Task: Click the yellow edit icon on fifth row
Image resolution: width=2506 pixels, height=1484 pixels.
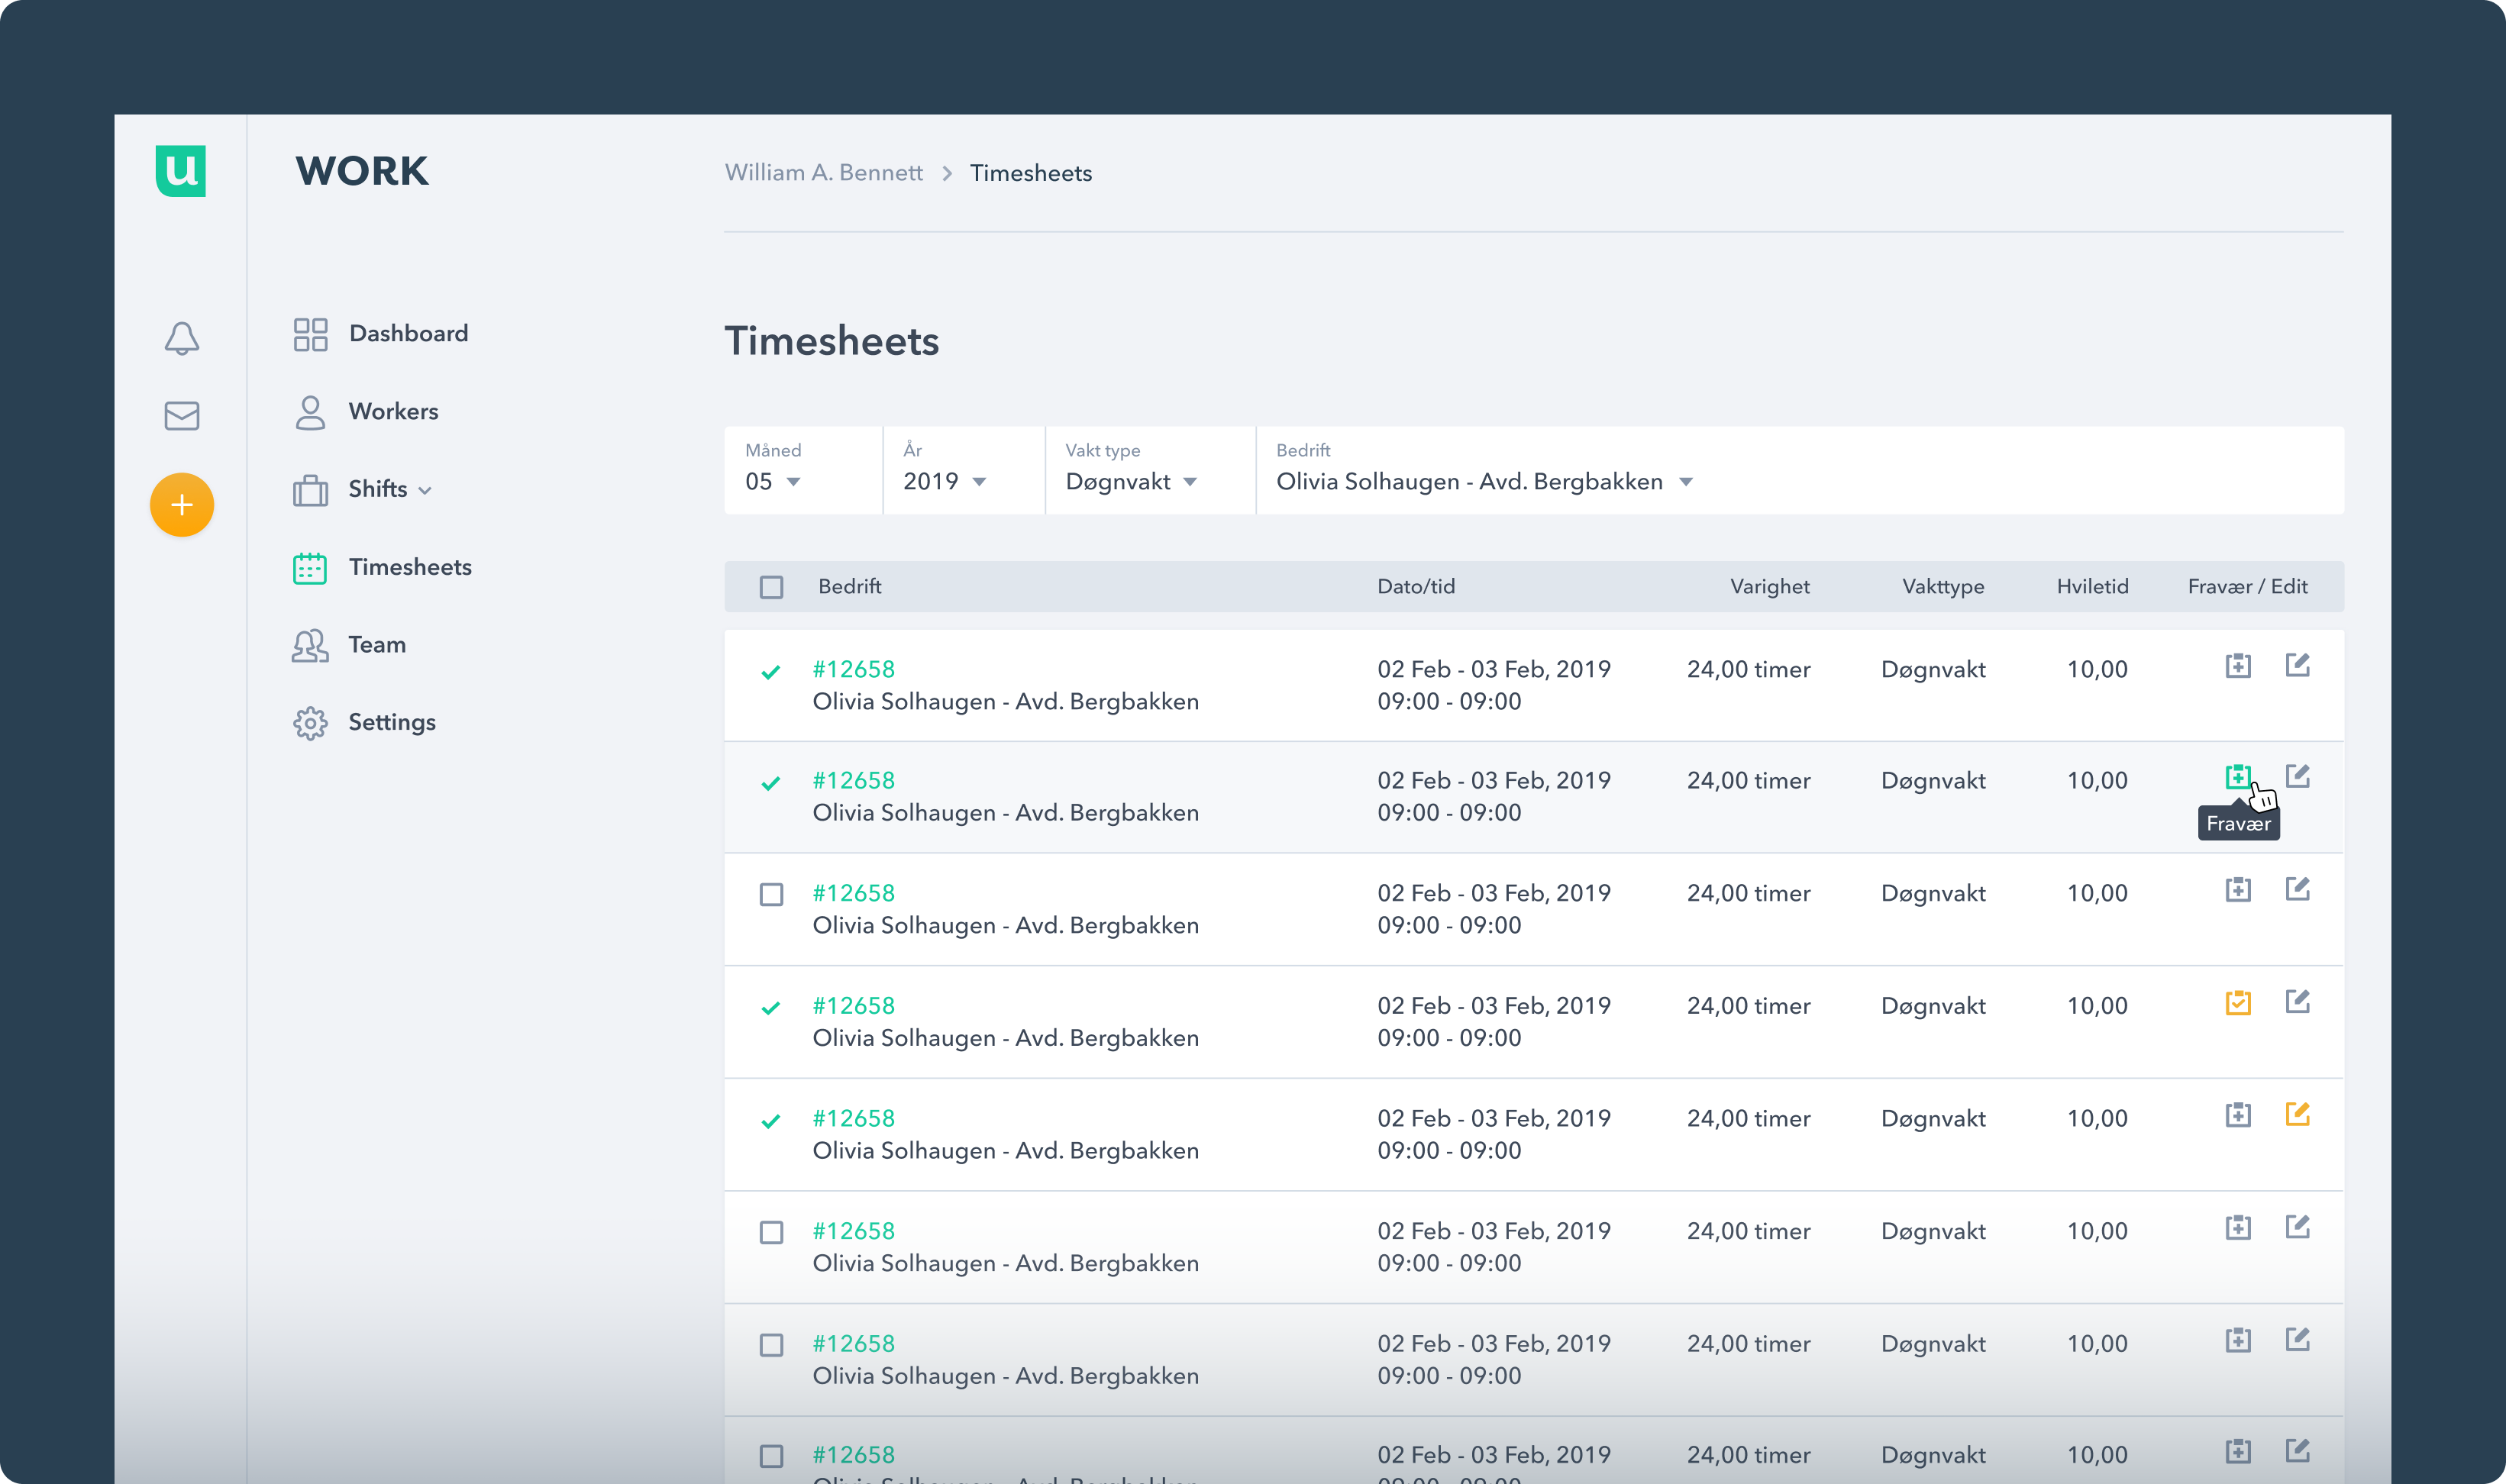Action: (x=2299, y=1116)
